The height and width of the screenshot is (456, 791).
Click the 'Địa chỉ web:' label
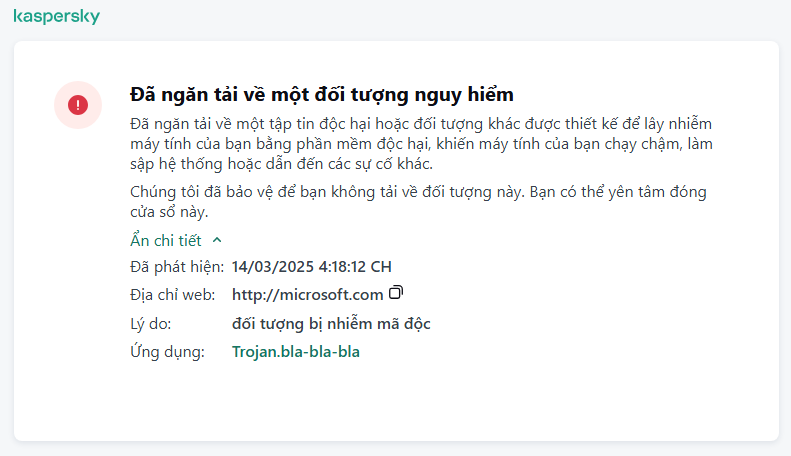(175, 294)
